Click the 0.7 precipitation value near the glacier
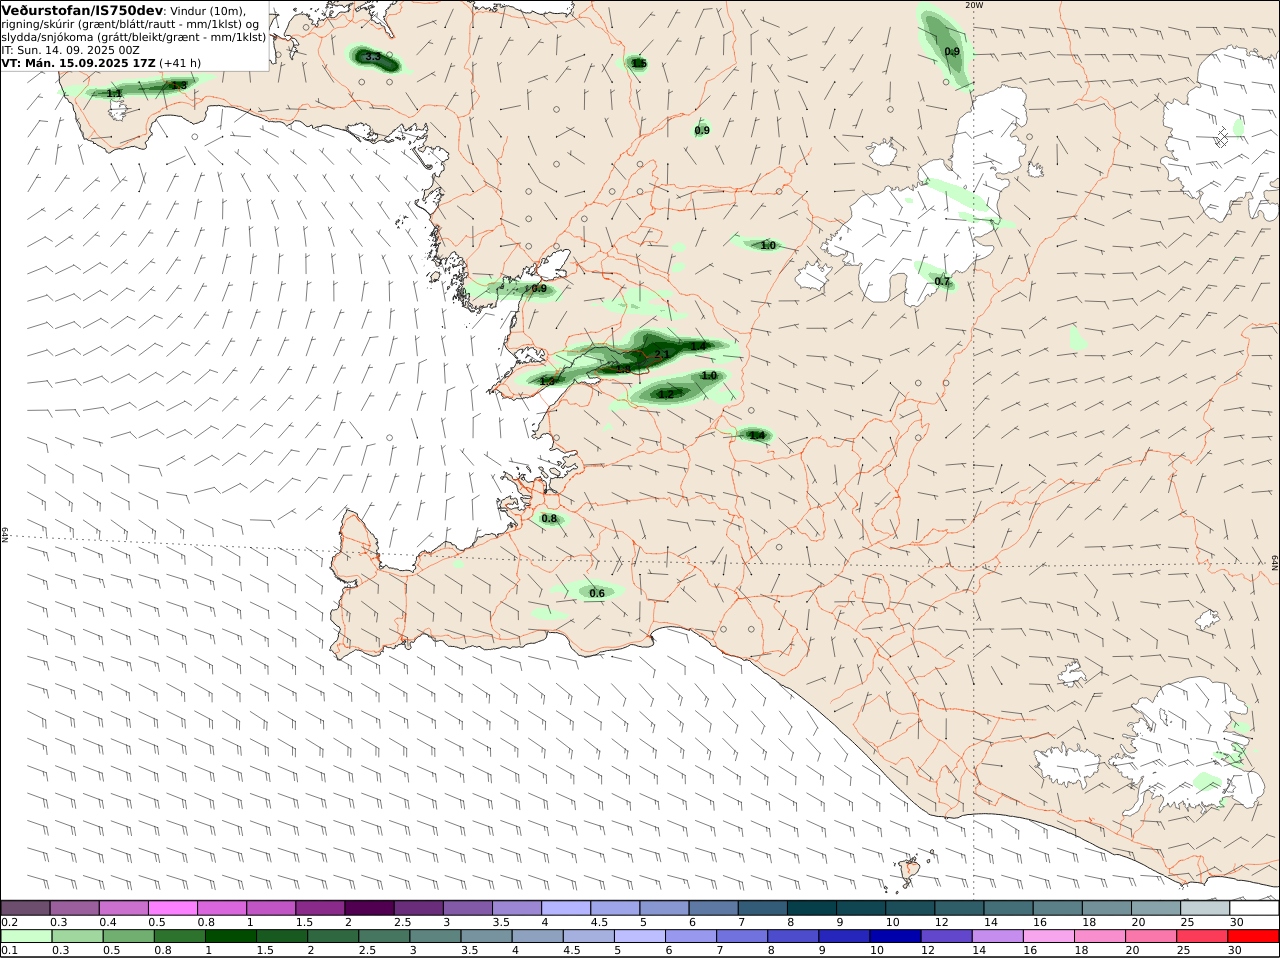 [x=942, y=282]
